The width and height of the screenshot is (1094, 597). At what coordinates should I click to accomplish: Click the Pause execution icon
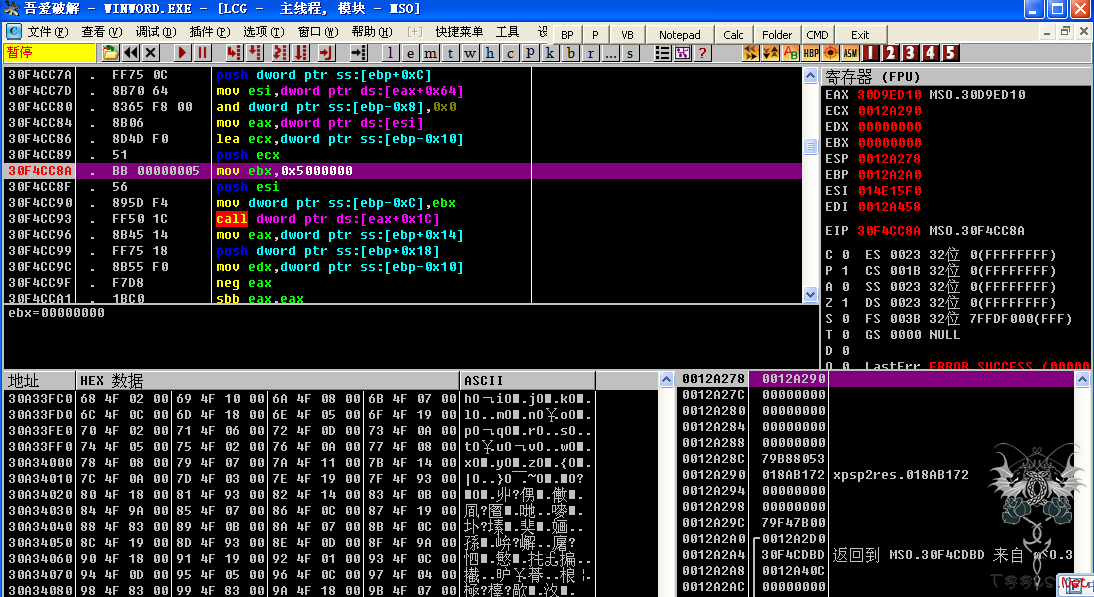(202, 53)
